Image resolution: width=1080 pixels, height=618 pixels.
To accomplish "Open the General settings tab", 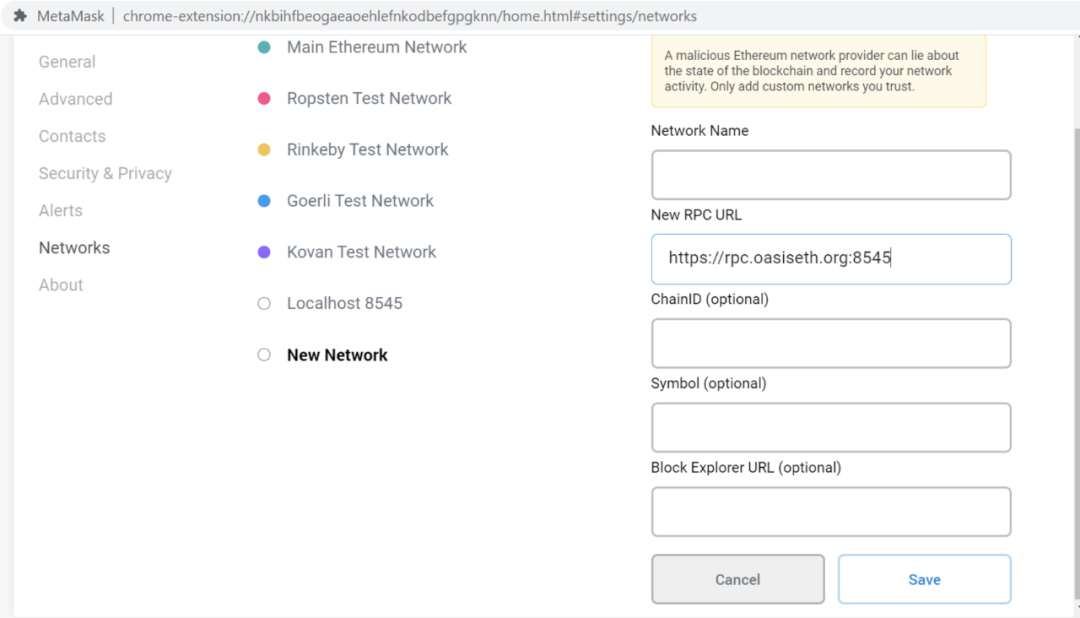I will pyautogui.click(x=67, y=62).
